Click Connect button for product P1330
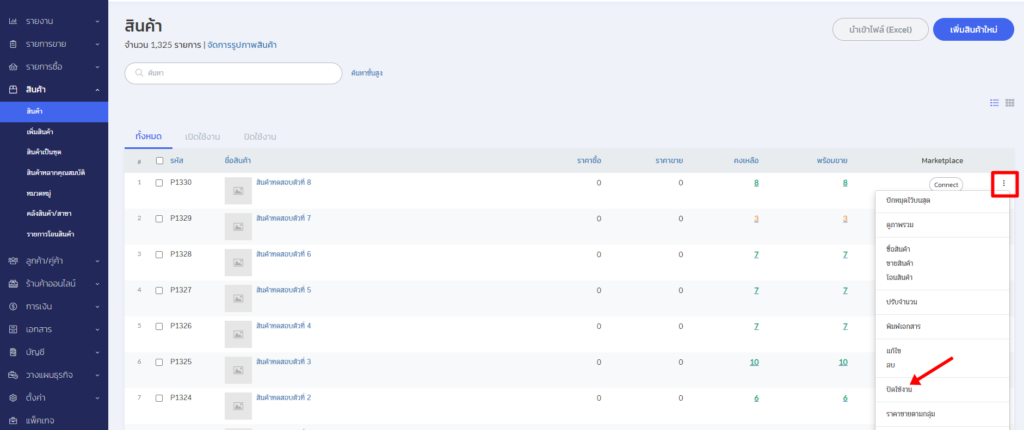The width and height of the screenshot is (1024, 430). pyautogui.click(x=945, y=184)
